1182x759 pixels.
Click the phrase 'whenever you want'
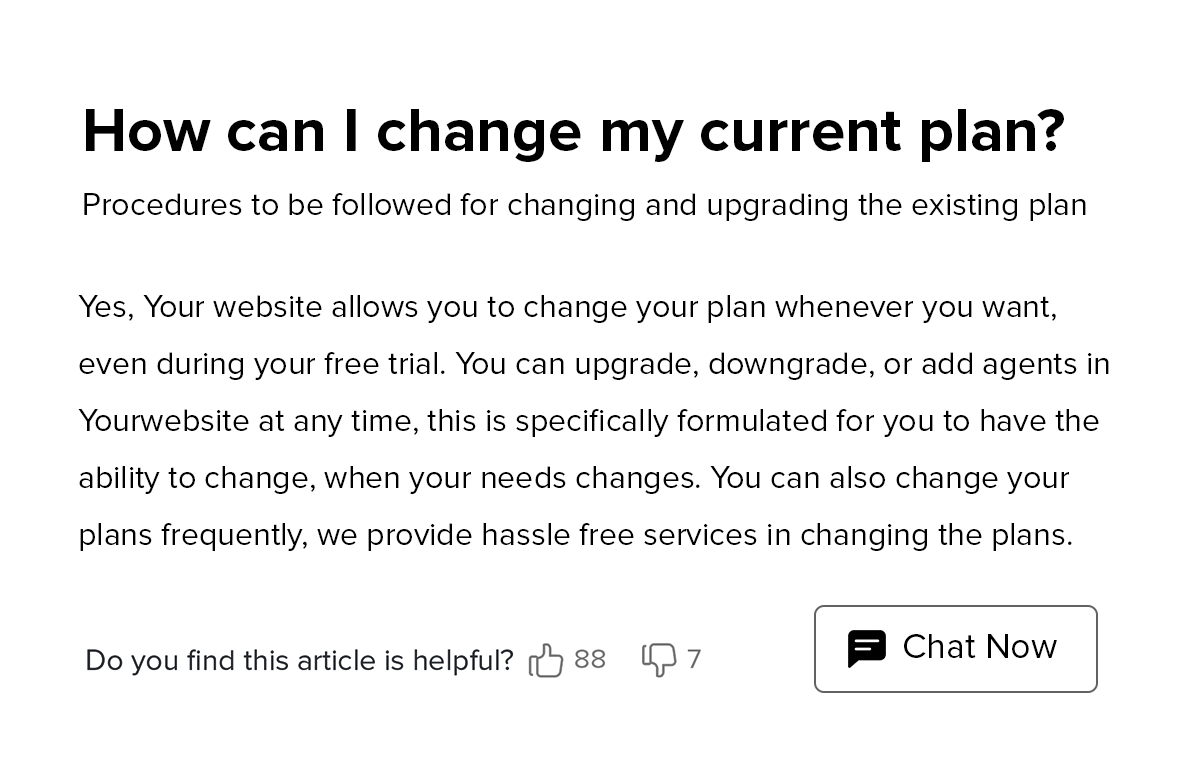(914, 308)
